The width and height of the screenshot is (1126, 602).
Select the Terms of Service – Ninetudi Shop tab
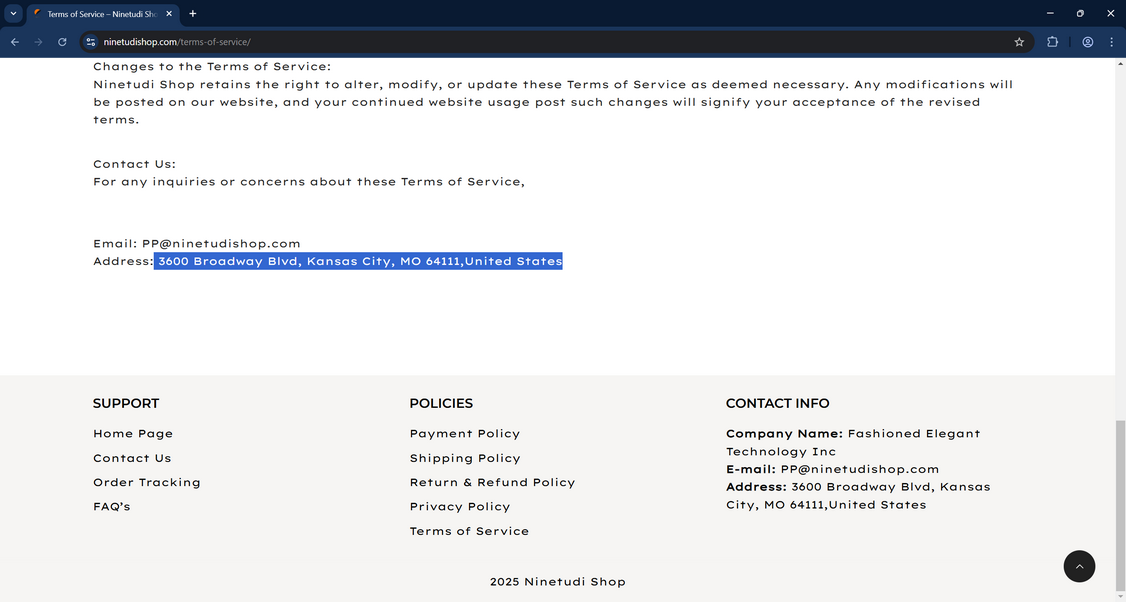103,14
